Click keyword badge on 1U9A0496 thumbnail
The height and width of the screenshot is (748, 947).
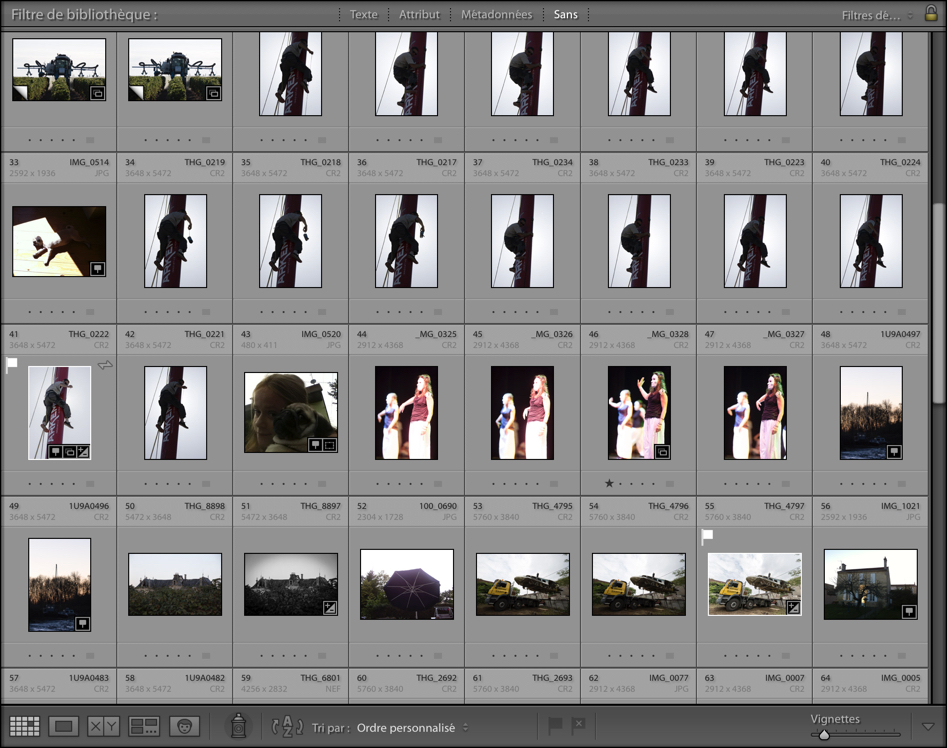pos(83,624)
